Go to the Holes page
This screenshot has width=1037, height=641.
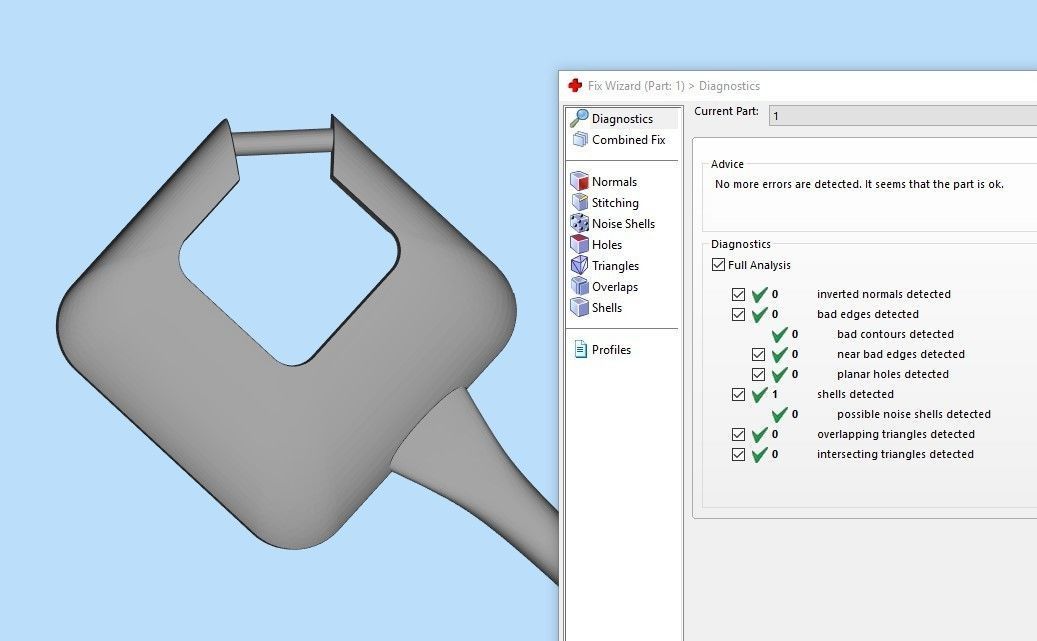point(606,245)
